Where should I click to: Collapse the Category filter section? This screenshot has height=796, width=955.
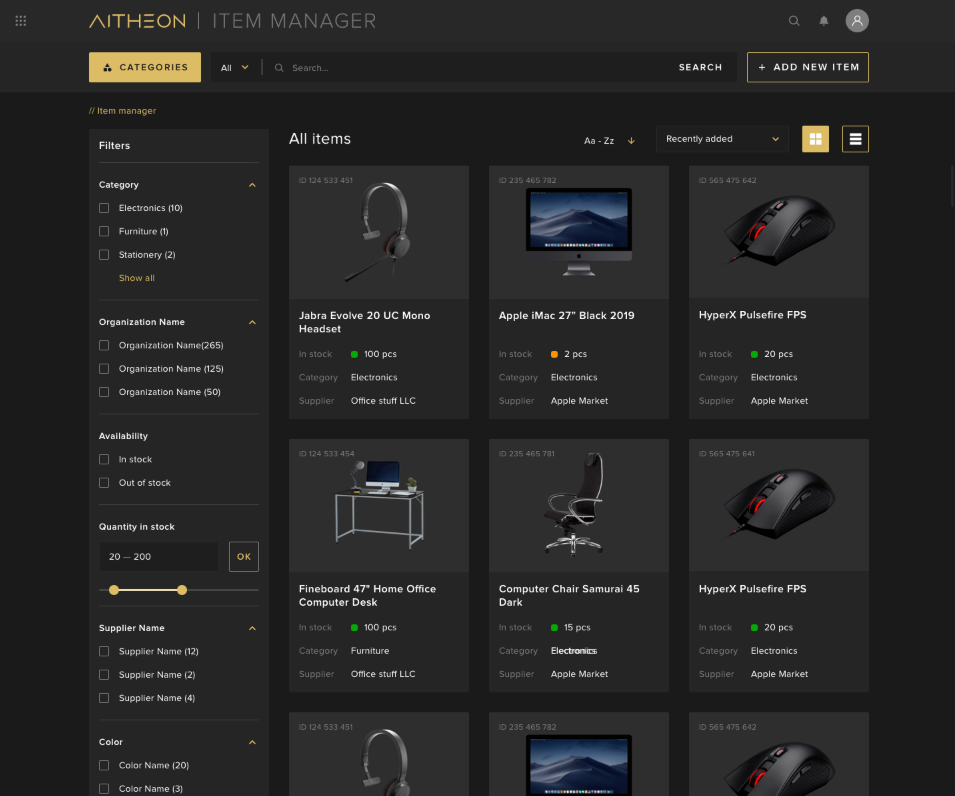(252, 185)
